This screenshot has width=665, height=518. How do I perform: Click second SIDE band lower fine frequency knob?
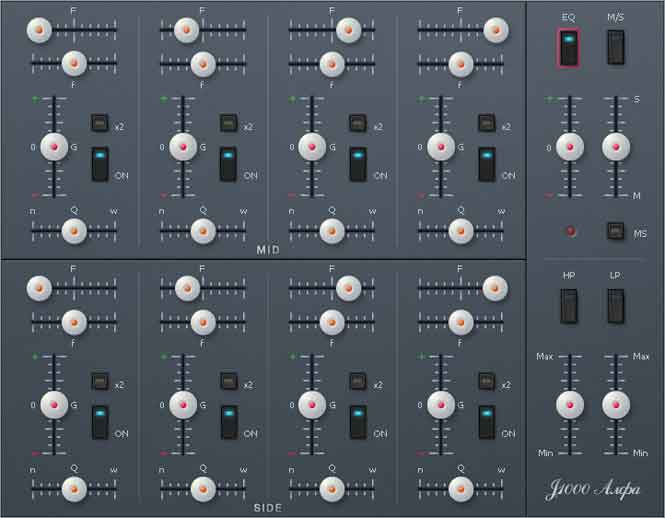point(203,322)
